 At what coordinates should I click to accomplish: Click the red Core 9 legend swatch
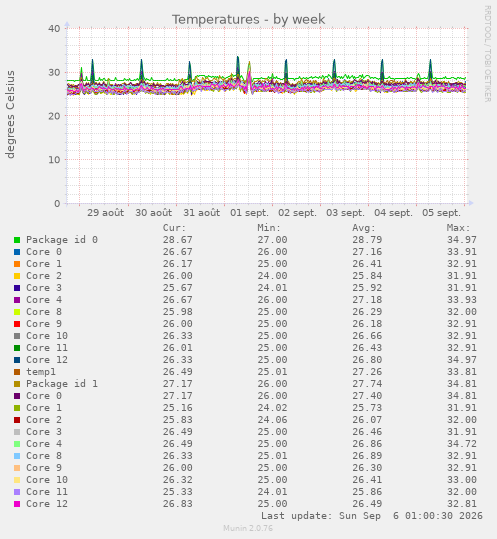click(17, 324)
